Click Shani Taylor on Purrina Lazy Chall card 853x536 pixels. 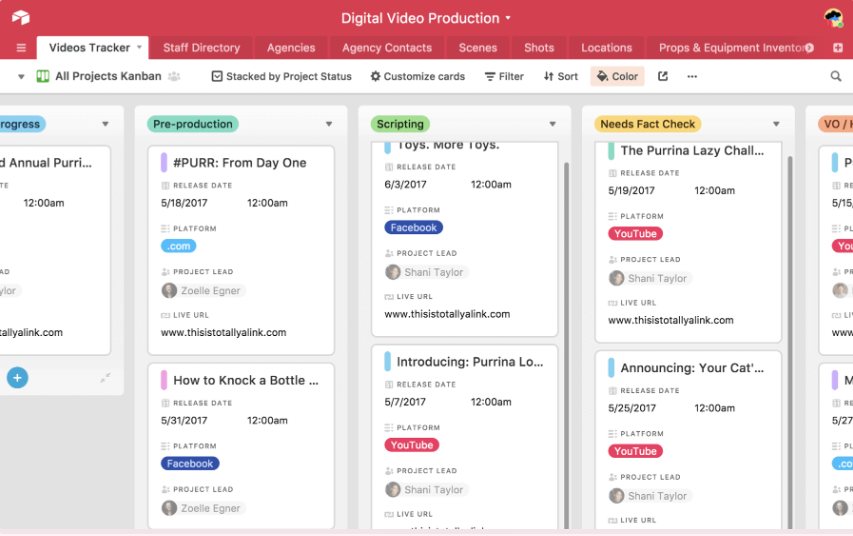click(650, 279)
